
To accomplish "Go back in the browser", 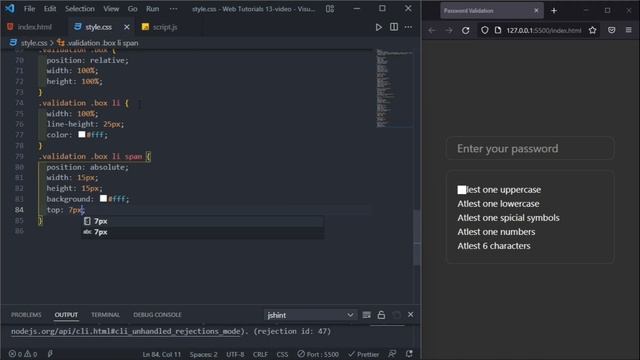I will 432,30.
